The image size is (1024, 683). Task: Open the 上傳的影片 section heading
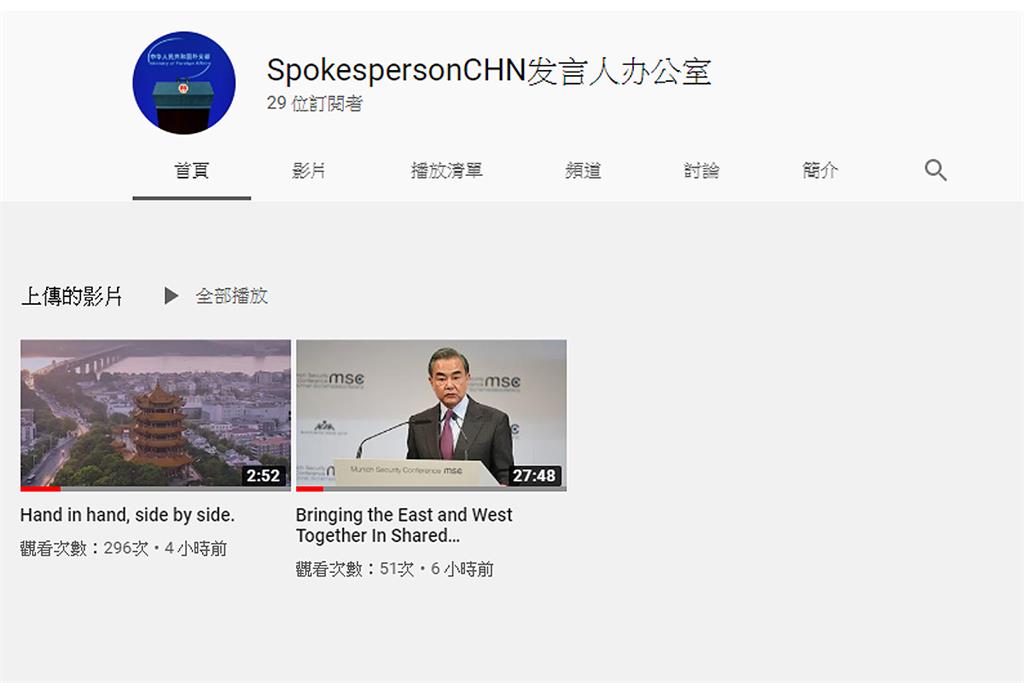(x=72, y=296)
